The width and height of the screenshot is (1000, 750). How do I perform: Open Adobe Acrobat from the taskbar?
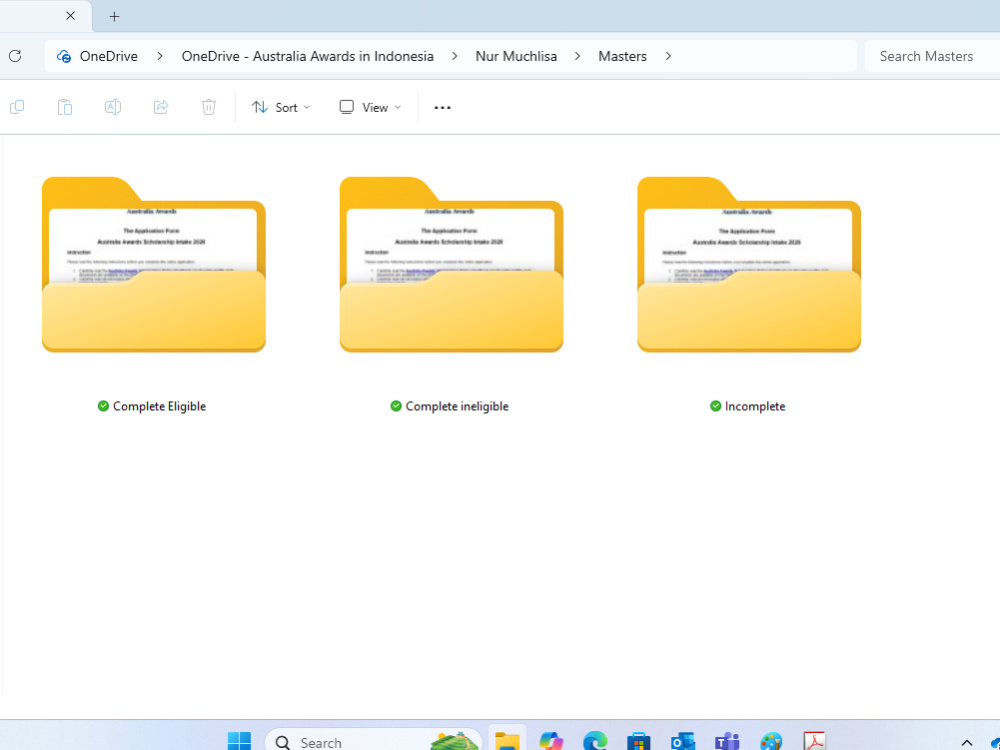(x=814, y=741)
